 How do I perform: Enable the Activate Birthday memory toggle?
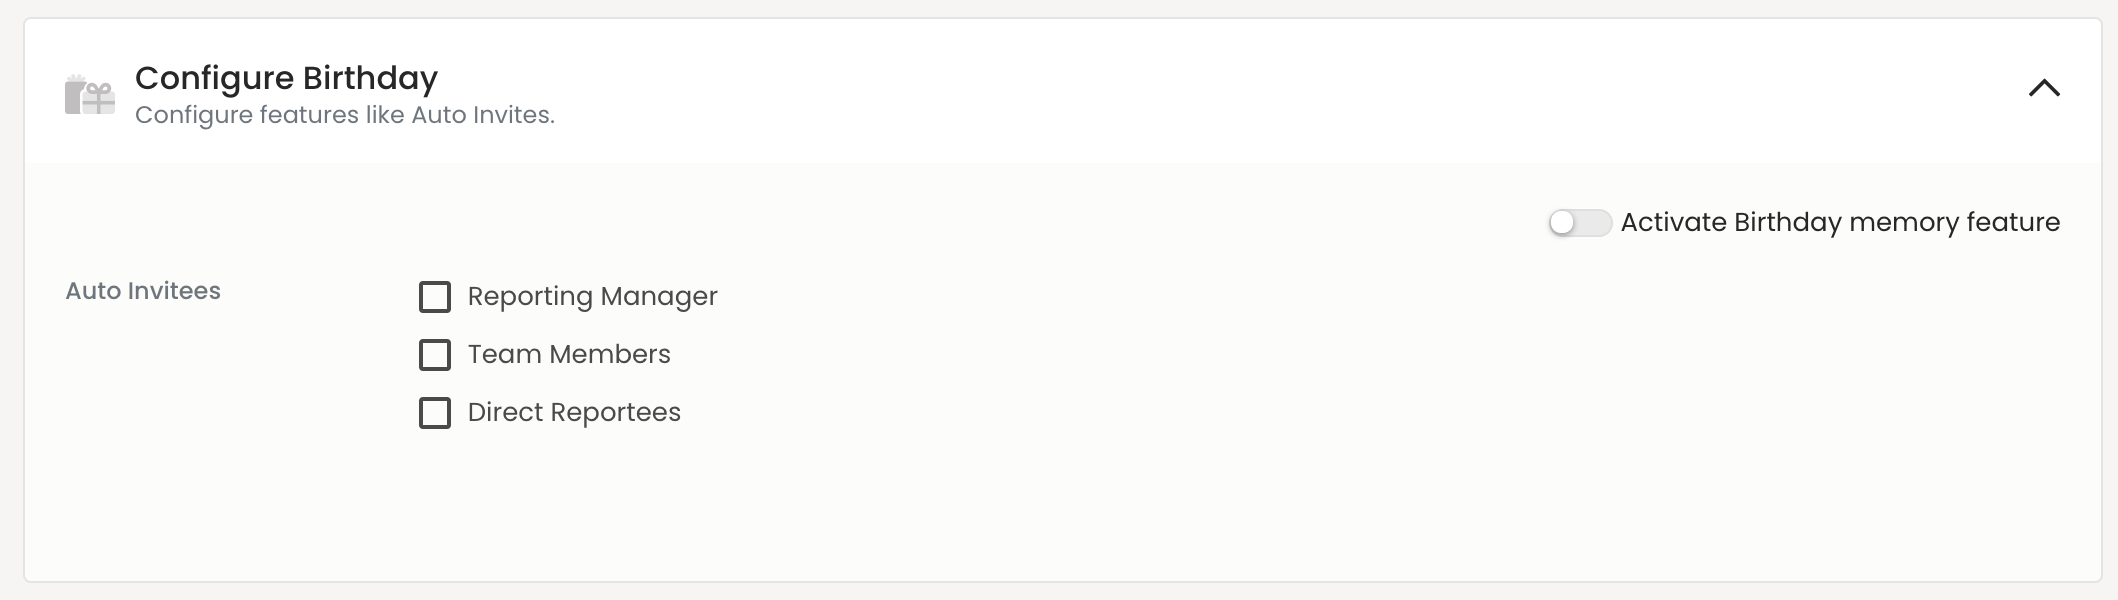(x=1579, y=223)
